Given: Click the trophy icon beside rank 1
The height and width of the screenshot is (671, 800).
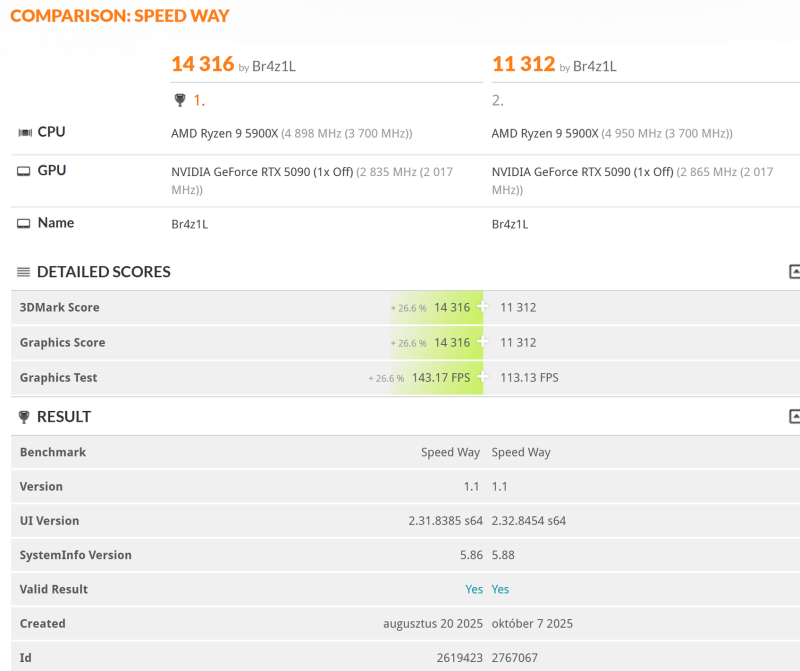Looking at the screenshot, I should coord(180,100).
